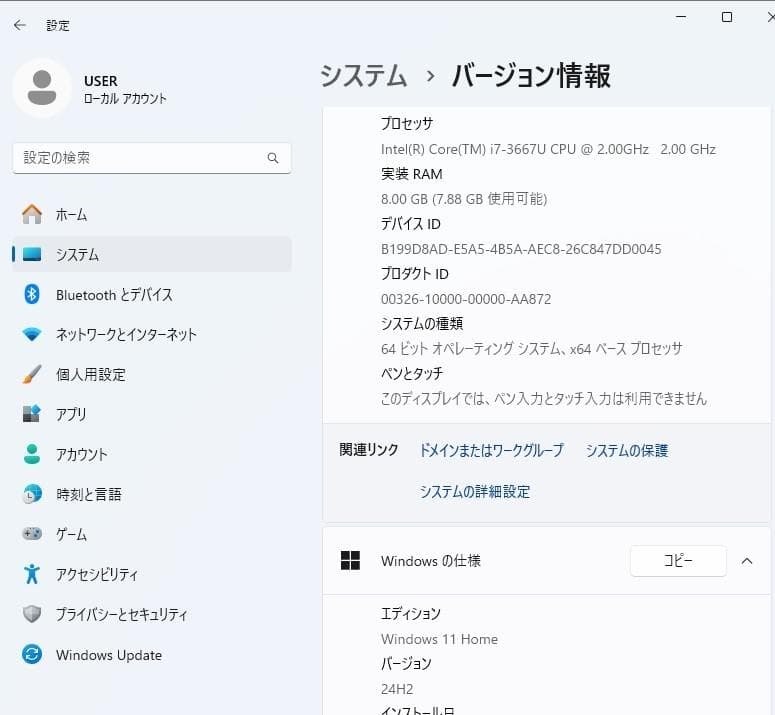Select システム in the sidebar
Image resolution: width=775 pixels, height=715 pixels.
click(x=152, y=254)
